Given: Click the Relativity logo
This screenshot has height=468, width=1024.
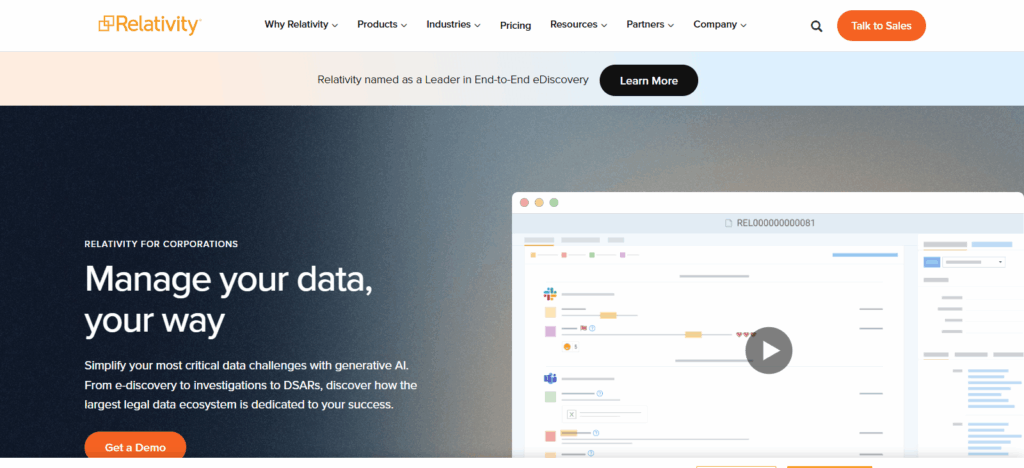Looking at the screenshot, I should (149, 25).
